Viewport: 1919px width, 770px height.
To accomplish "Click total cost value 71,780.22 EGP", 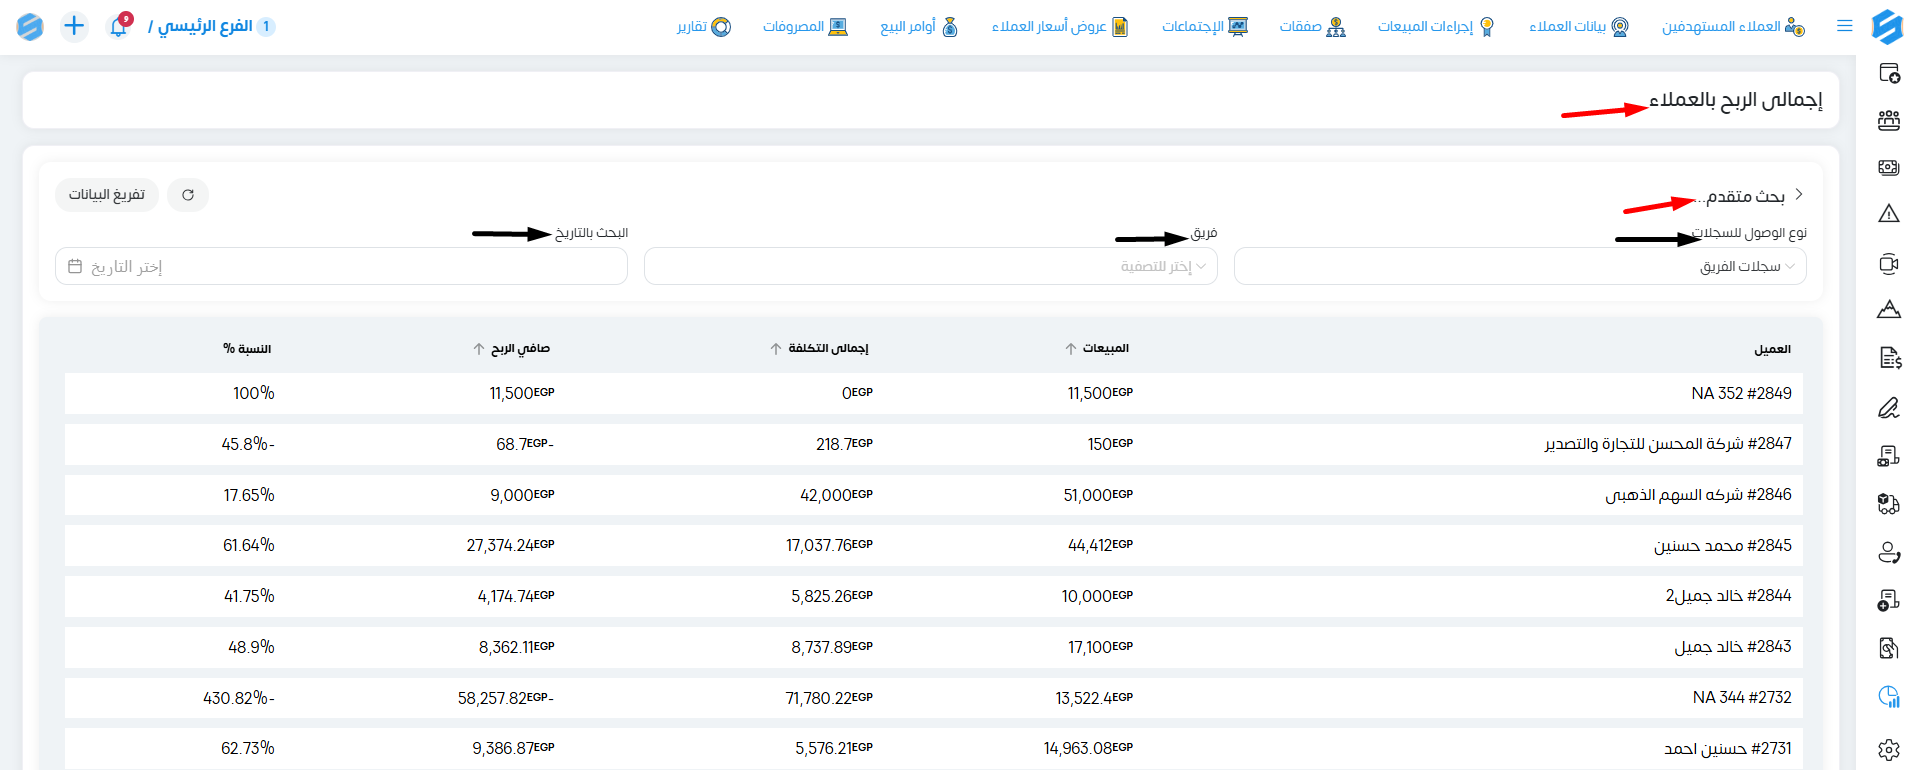I will tap(829, 698).
